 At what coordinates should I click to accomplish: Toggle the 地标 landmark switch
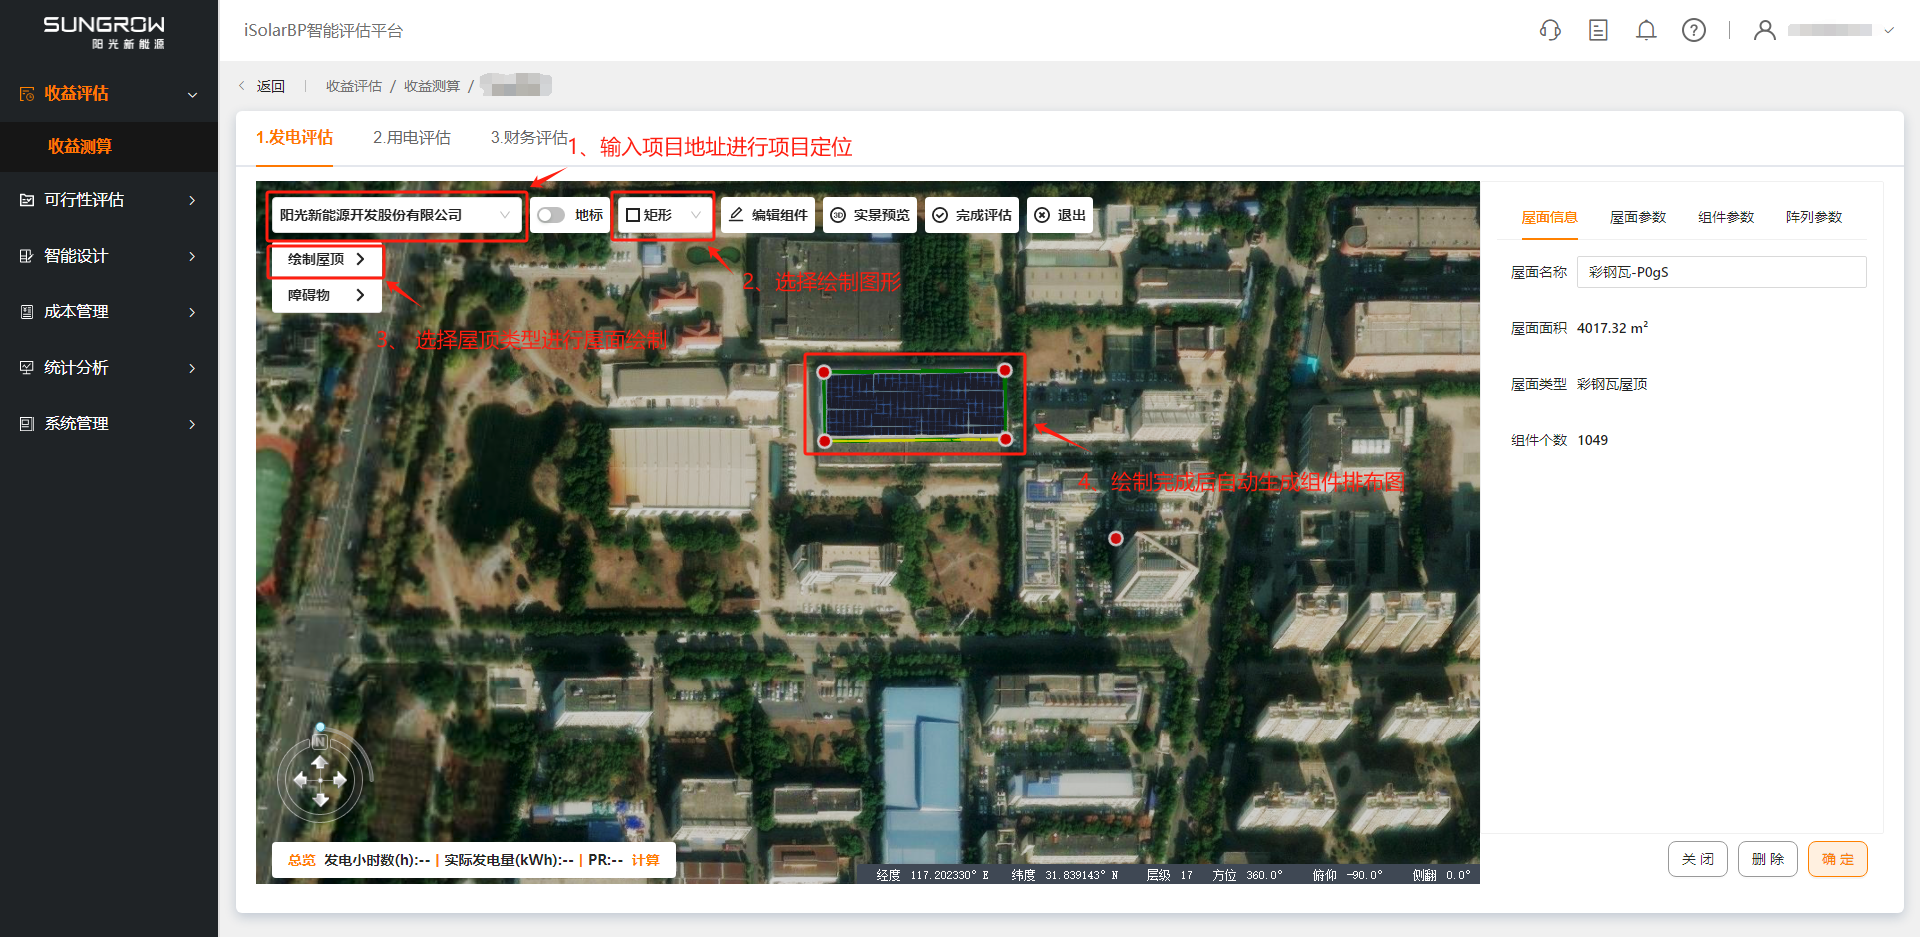[551, 215]
